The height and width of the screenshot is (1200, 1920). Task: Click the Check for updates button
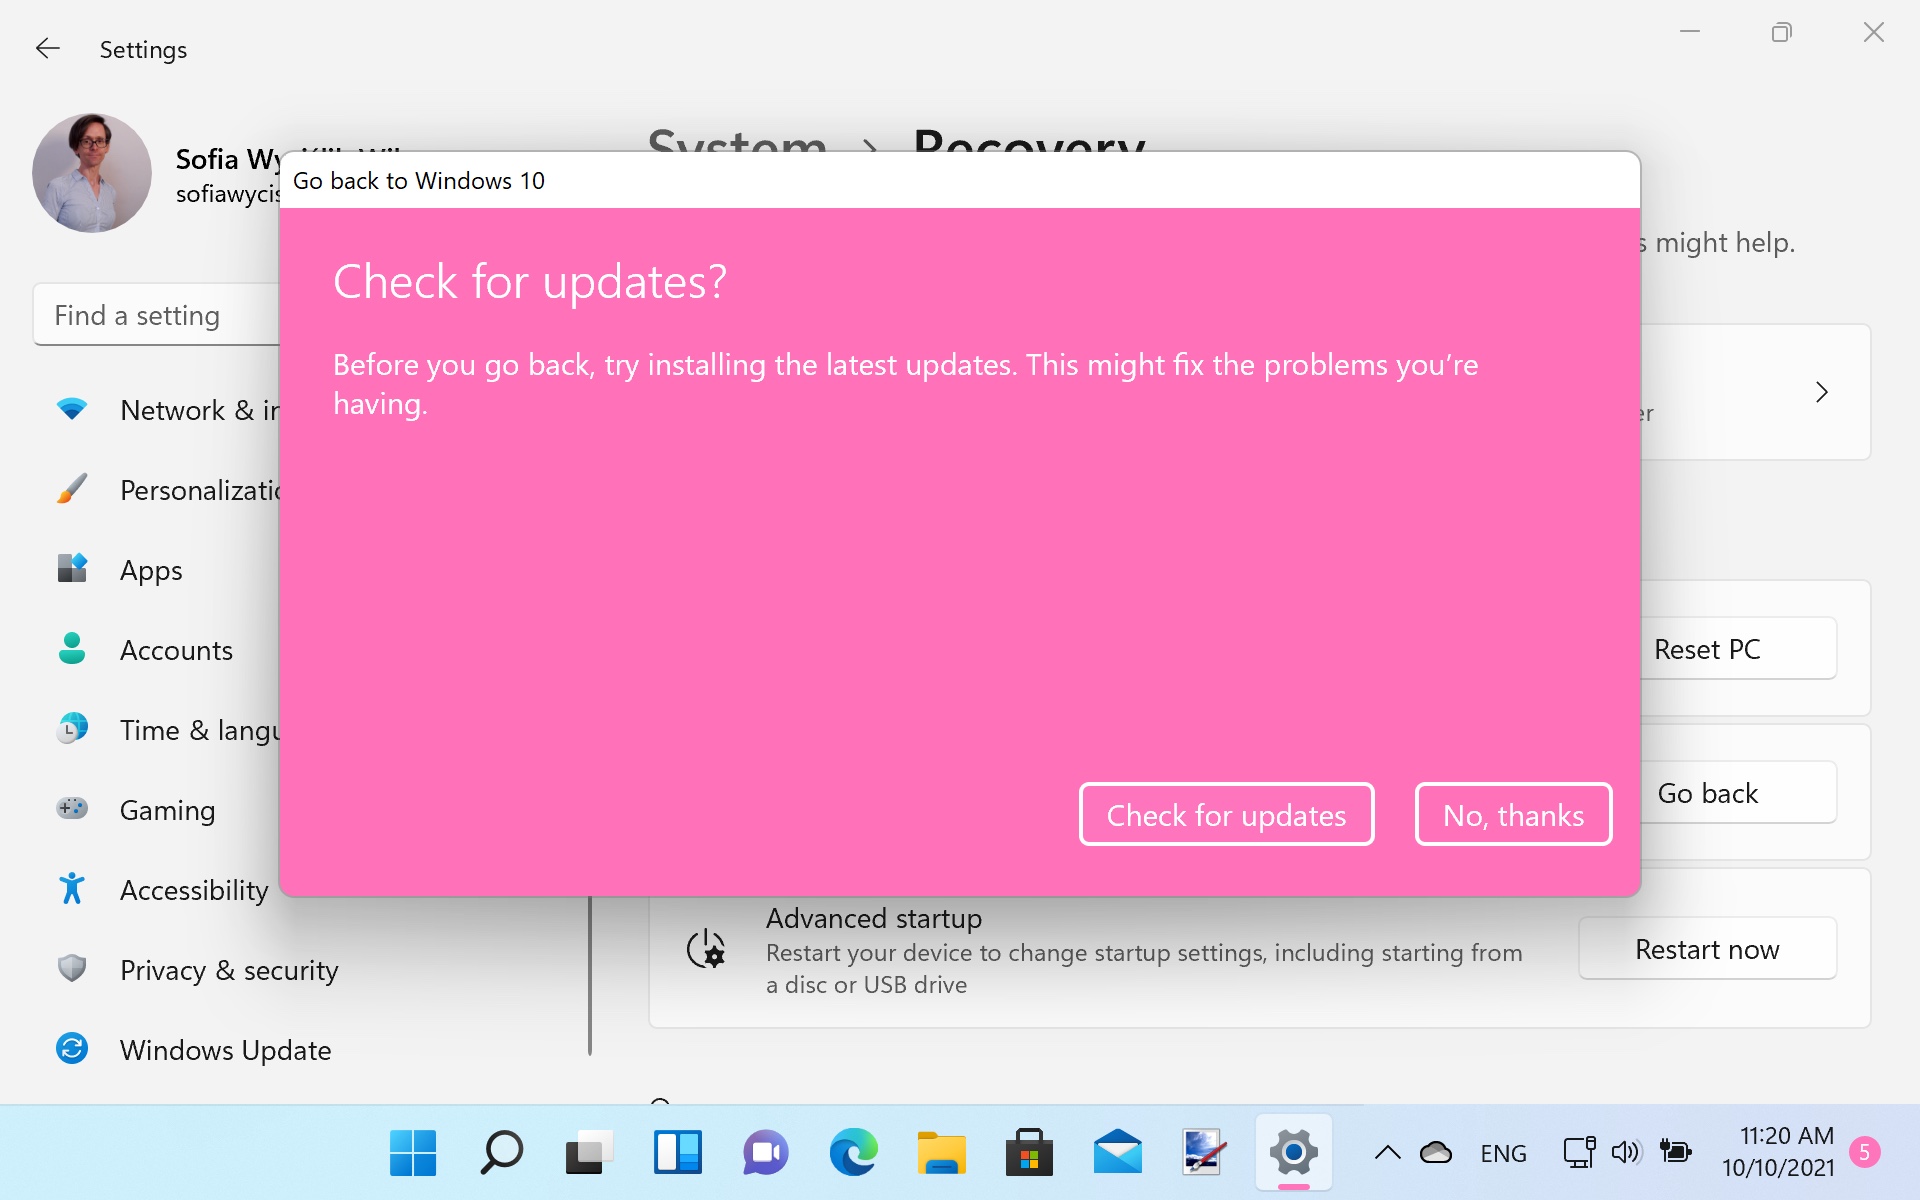pyautogui.click(x=1226, y=814)
